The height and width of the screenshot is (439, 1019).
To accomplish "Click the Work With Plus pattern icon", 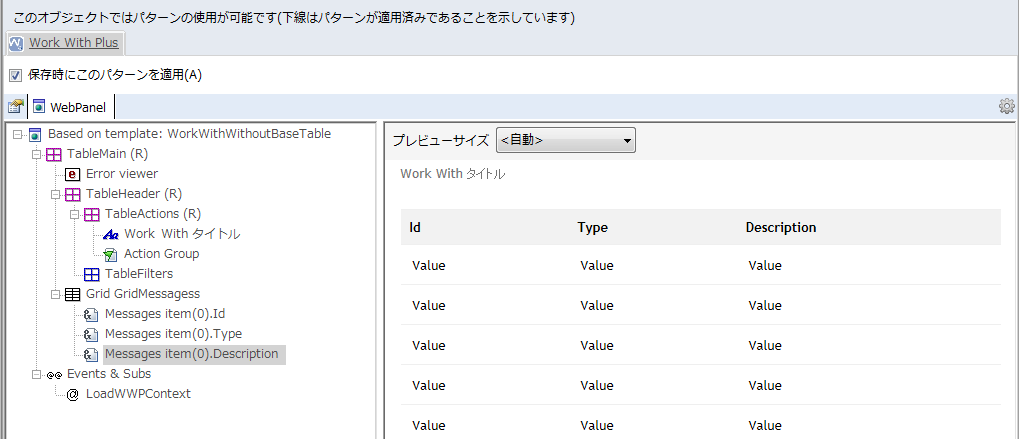I will point(16,44).
